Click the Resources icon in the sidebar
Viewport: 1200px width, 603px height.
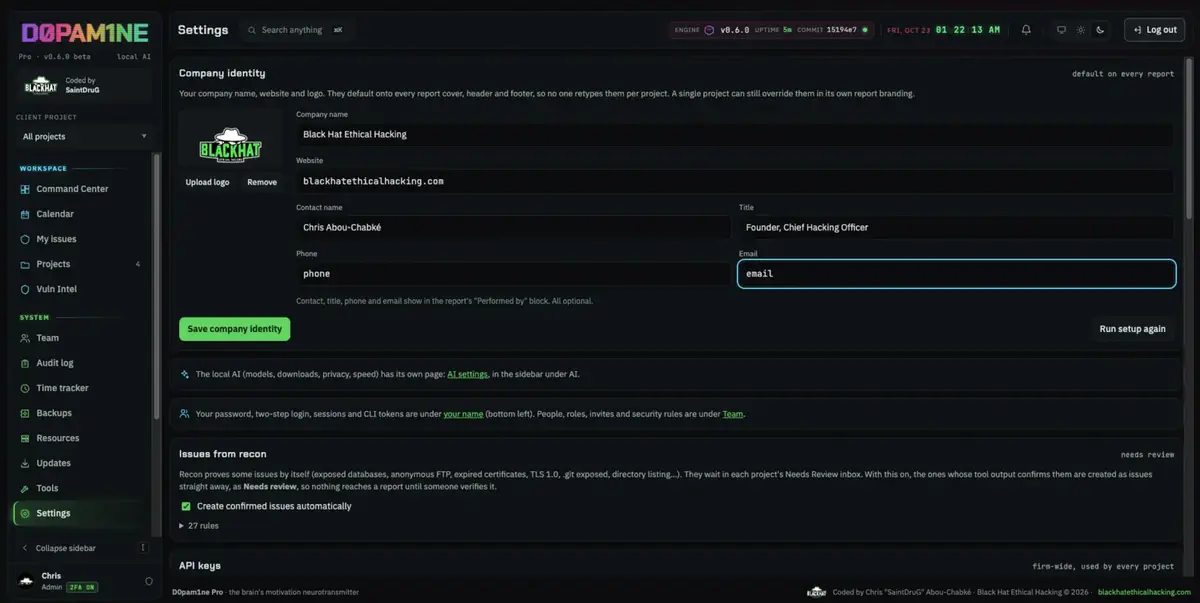[26, 438]
